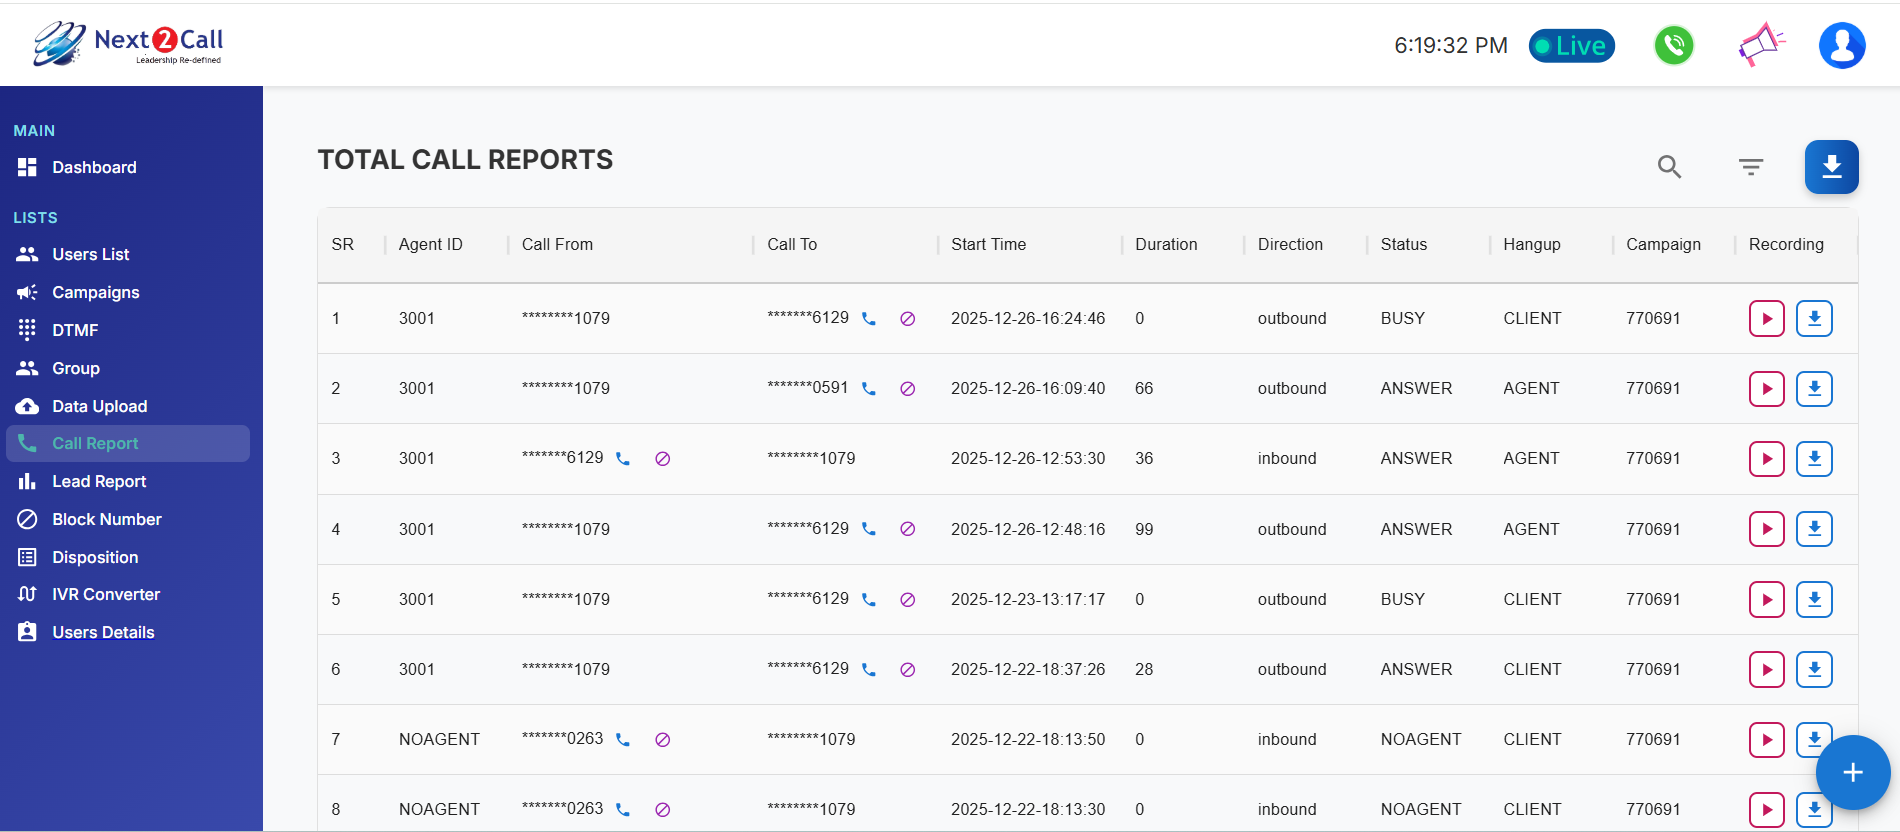Open IVR Converter menu item
This screenshot has width=1900, height=832.
pos(106,594)
